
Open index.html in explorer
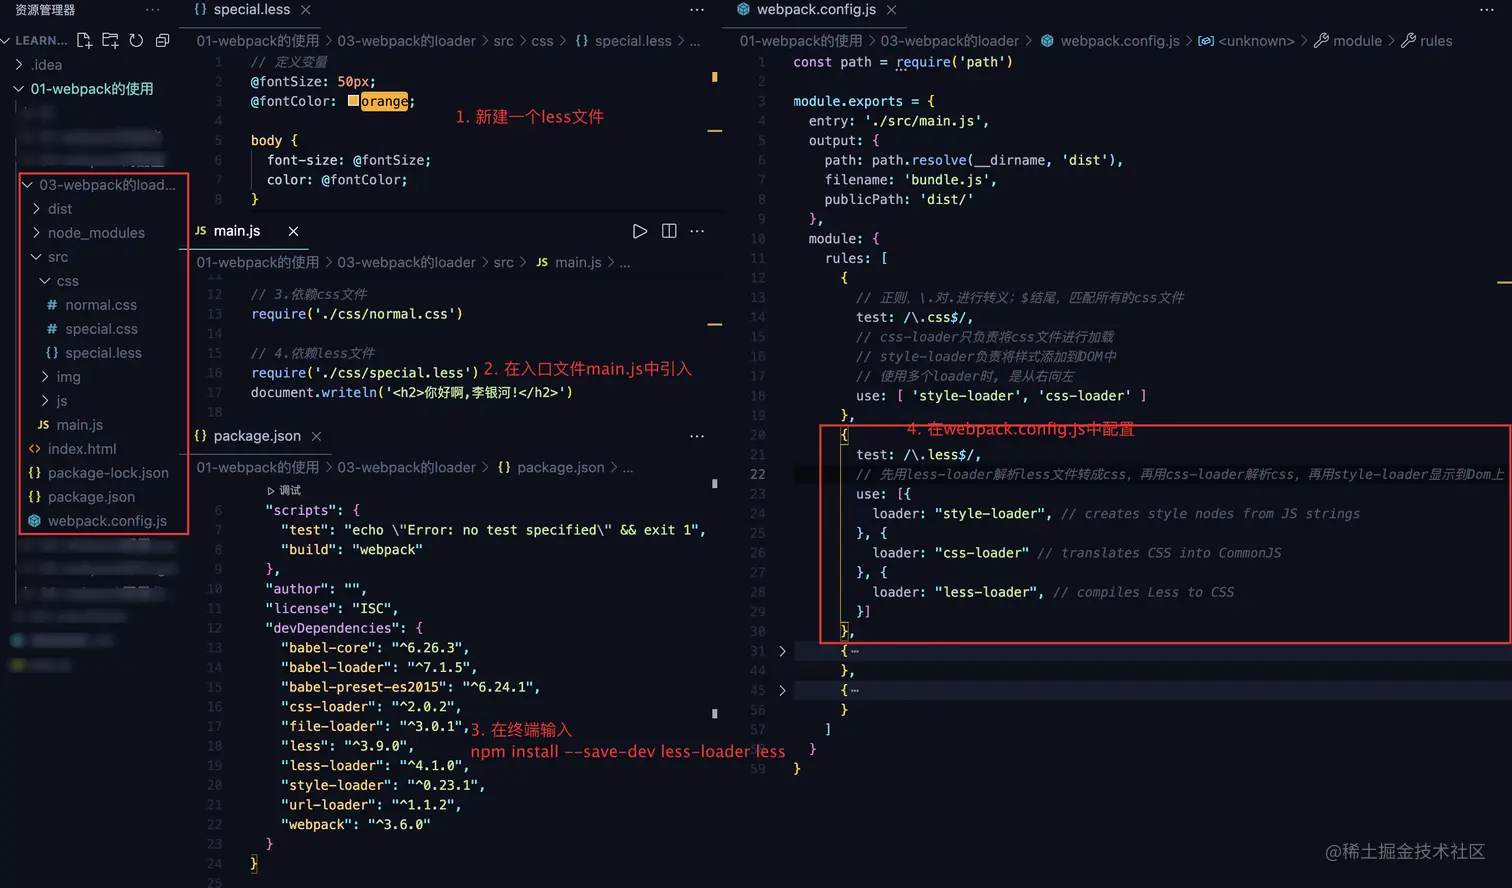tap(82, 449)
